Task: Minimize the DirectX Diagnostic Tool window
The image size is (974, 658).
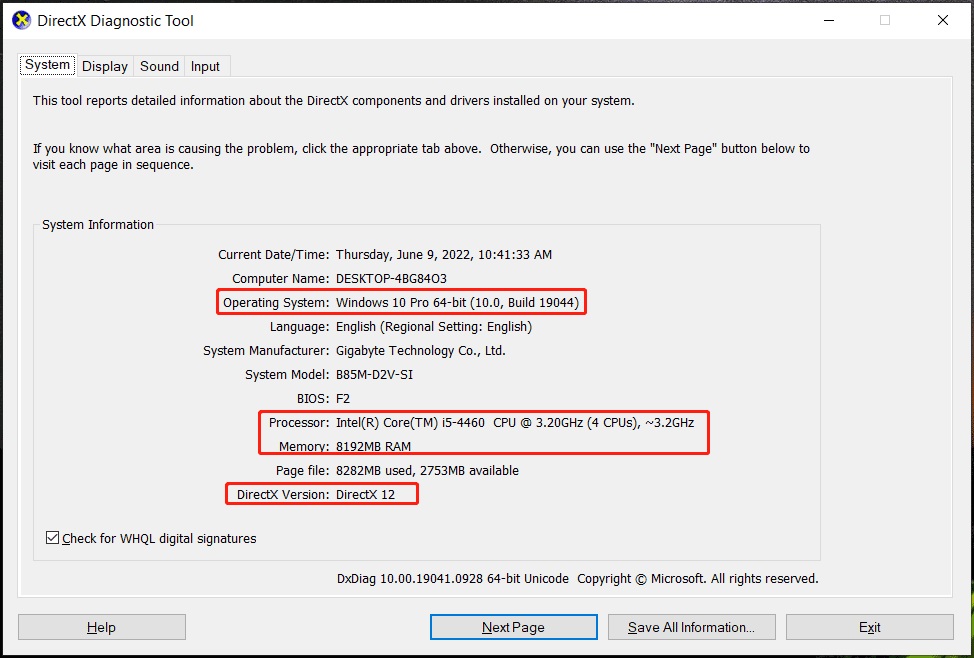Action: [828, 19]
